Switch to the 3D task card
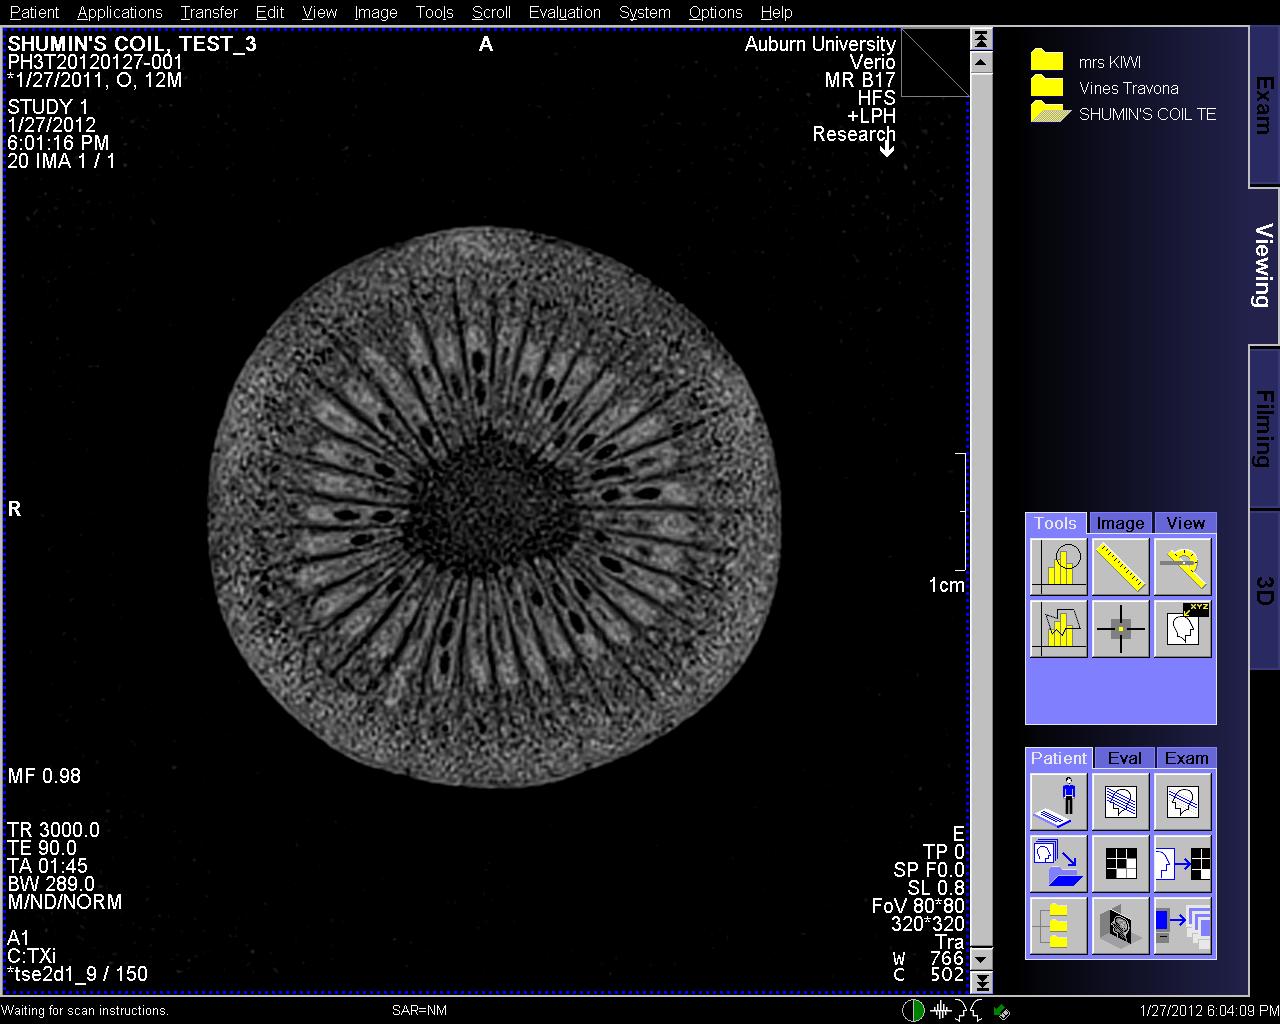 (x=1264, y=590)
